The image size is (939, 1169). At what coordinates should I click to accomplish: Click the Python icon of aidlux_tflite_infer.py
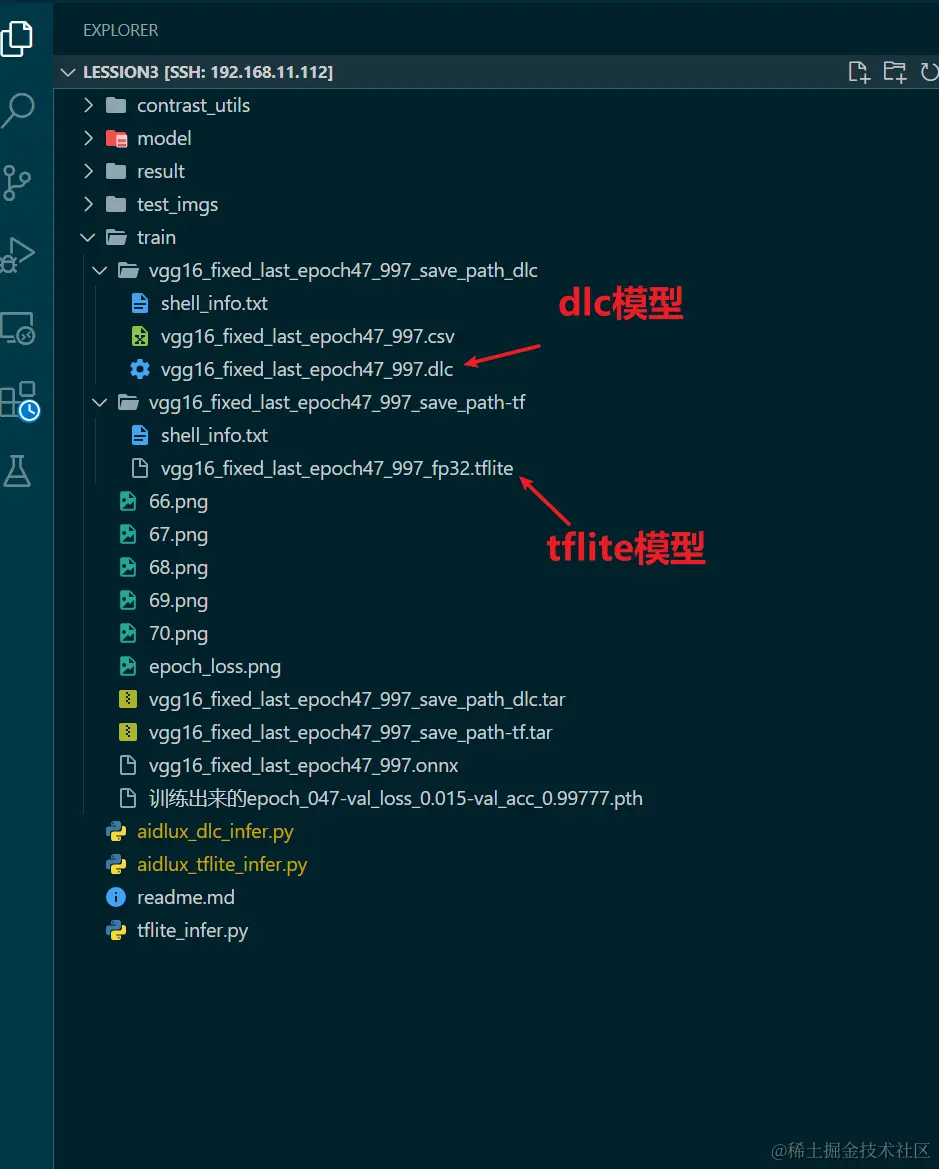click(x=116, y=864)
